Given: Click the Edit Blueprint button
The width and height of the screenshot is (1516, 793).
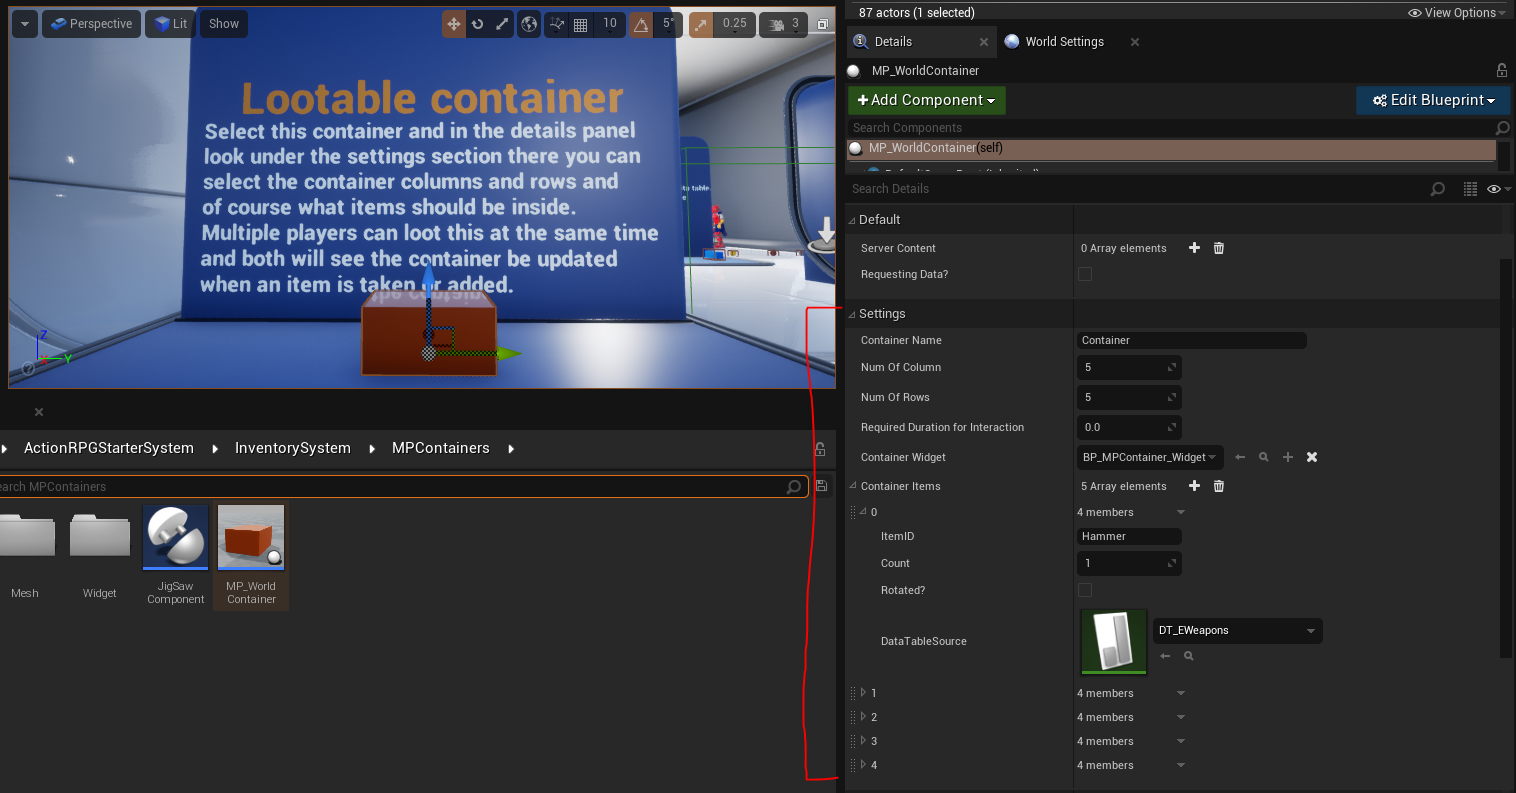Looking at the screenshot, I should point(1434,100).
